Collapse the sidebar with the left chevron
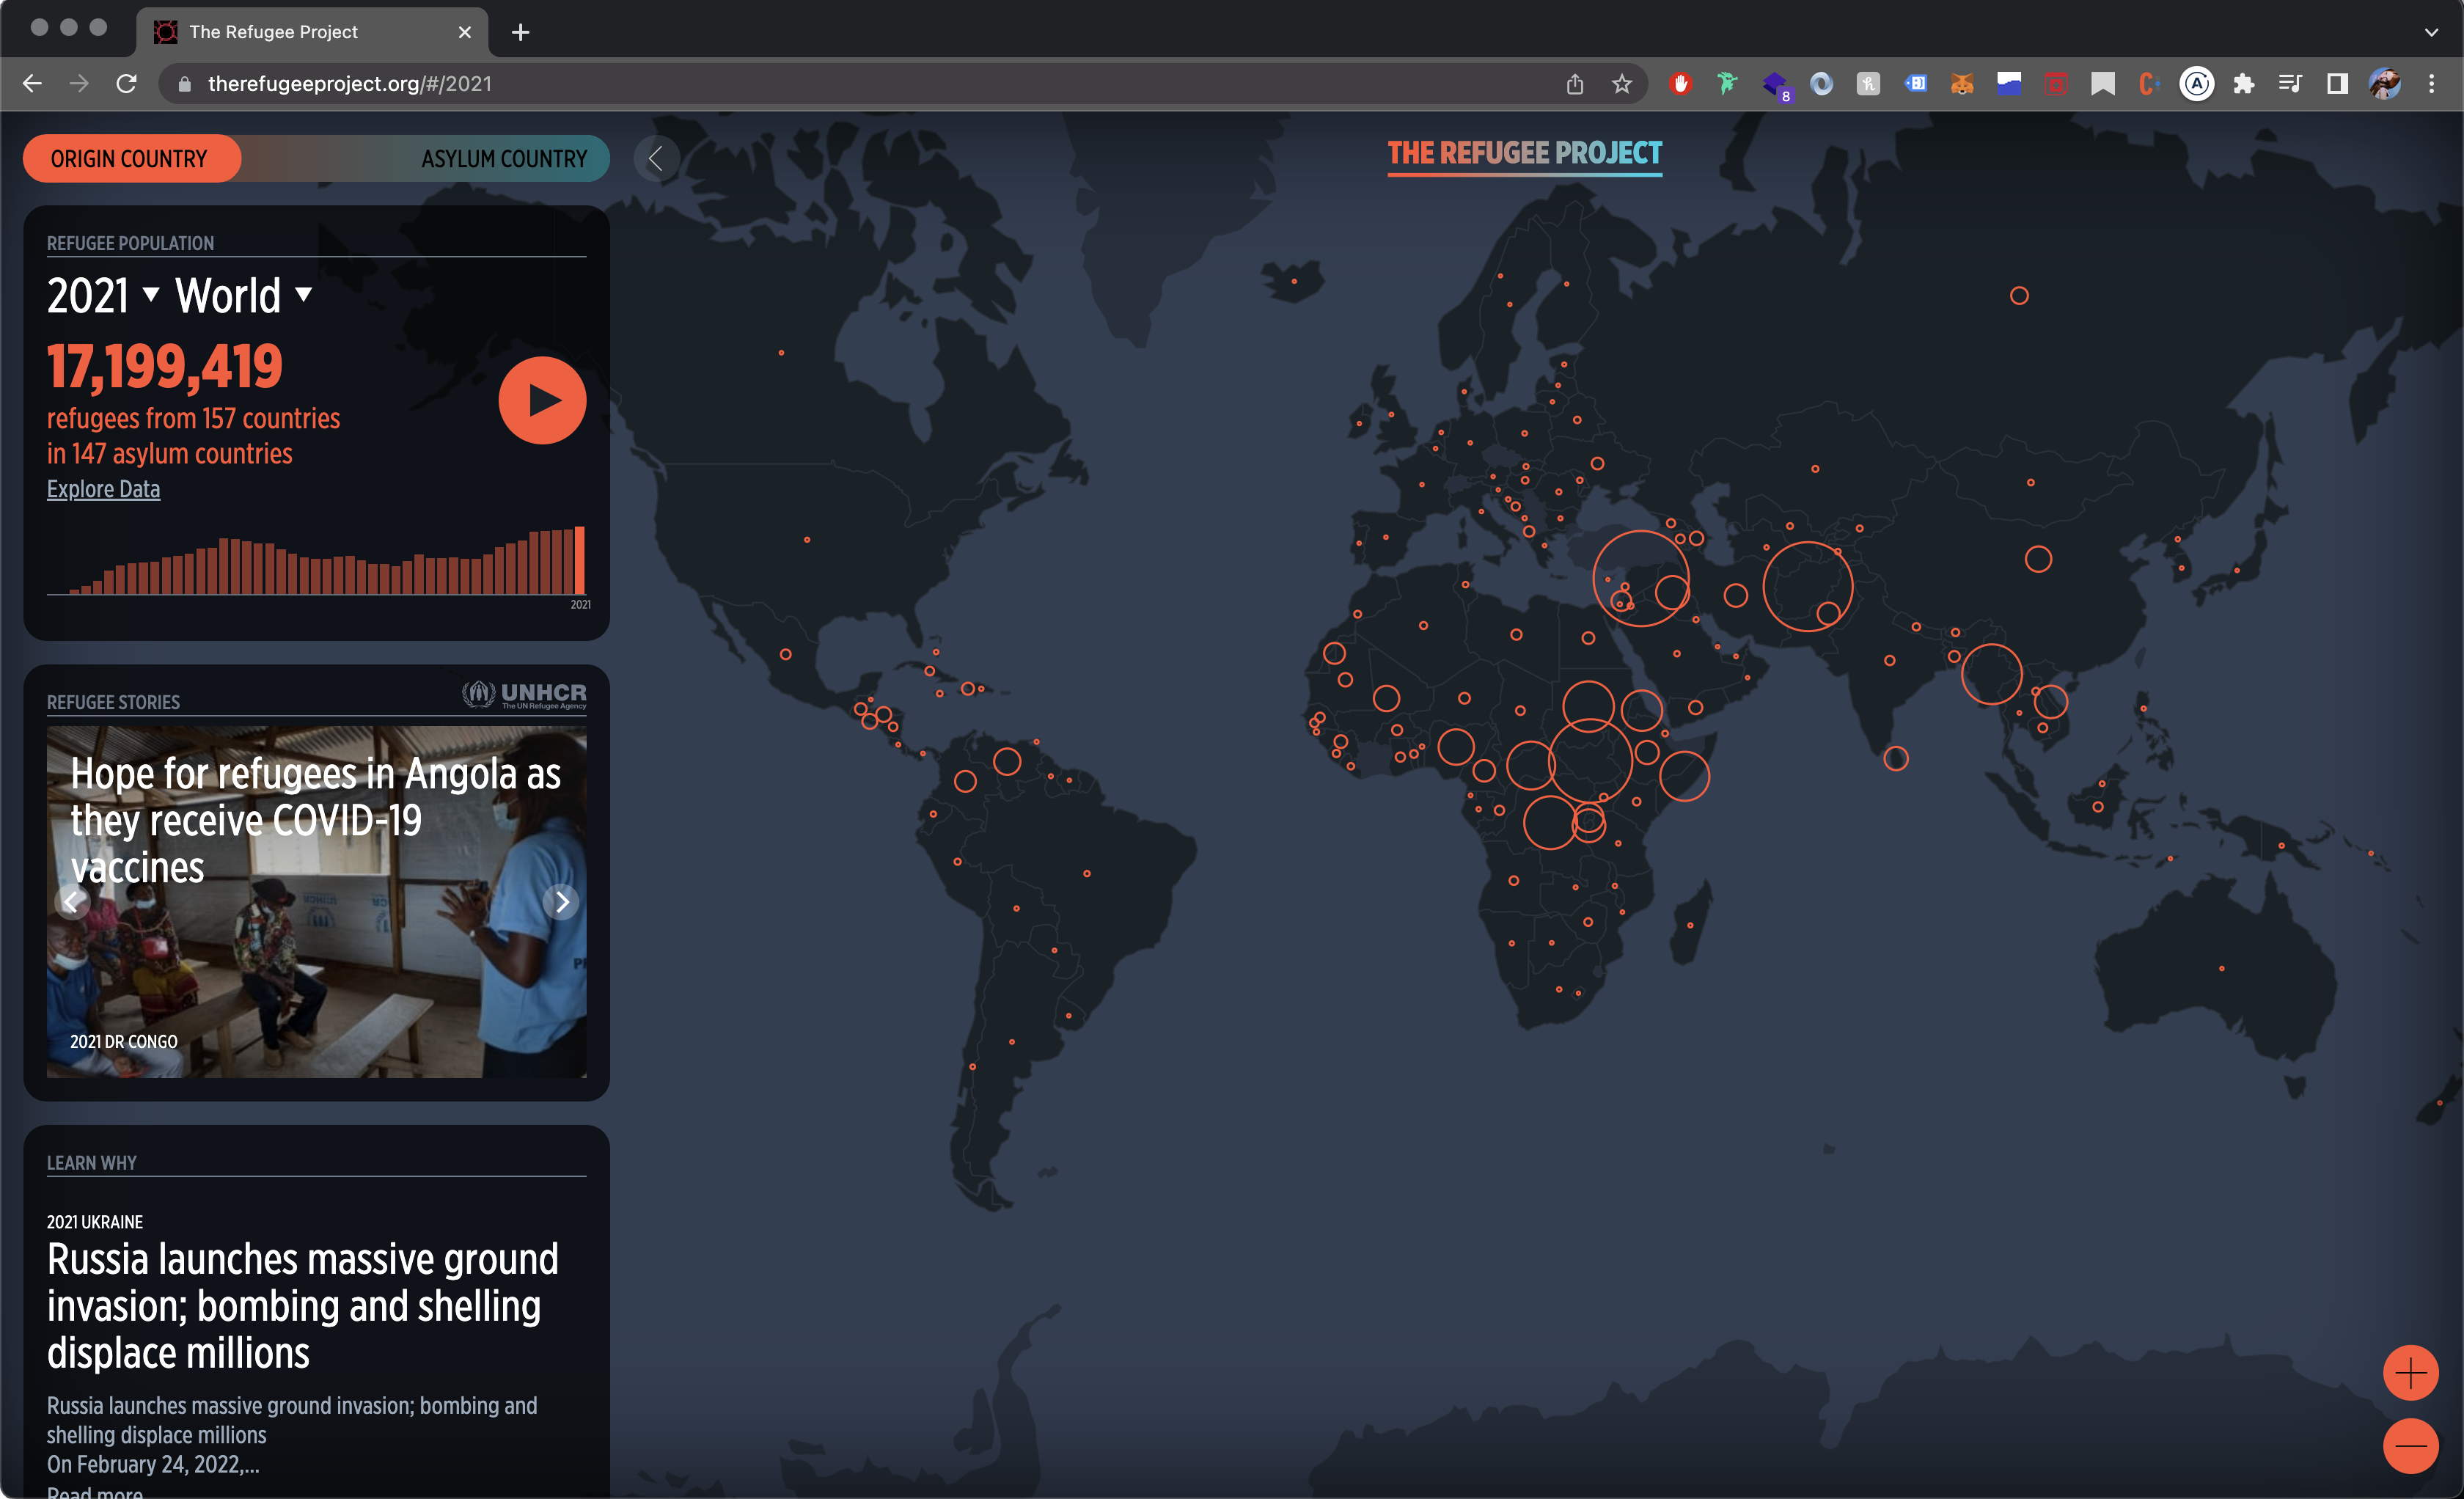This screenshot has height=1499, width=2464. pos(656,158)
